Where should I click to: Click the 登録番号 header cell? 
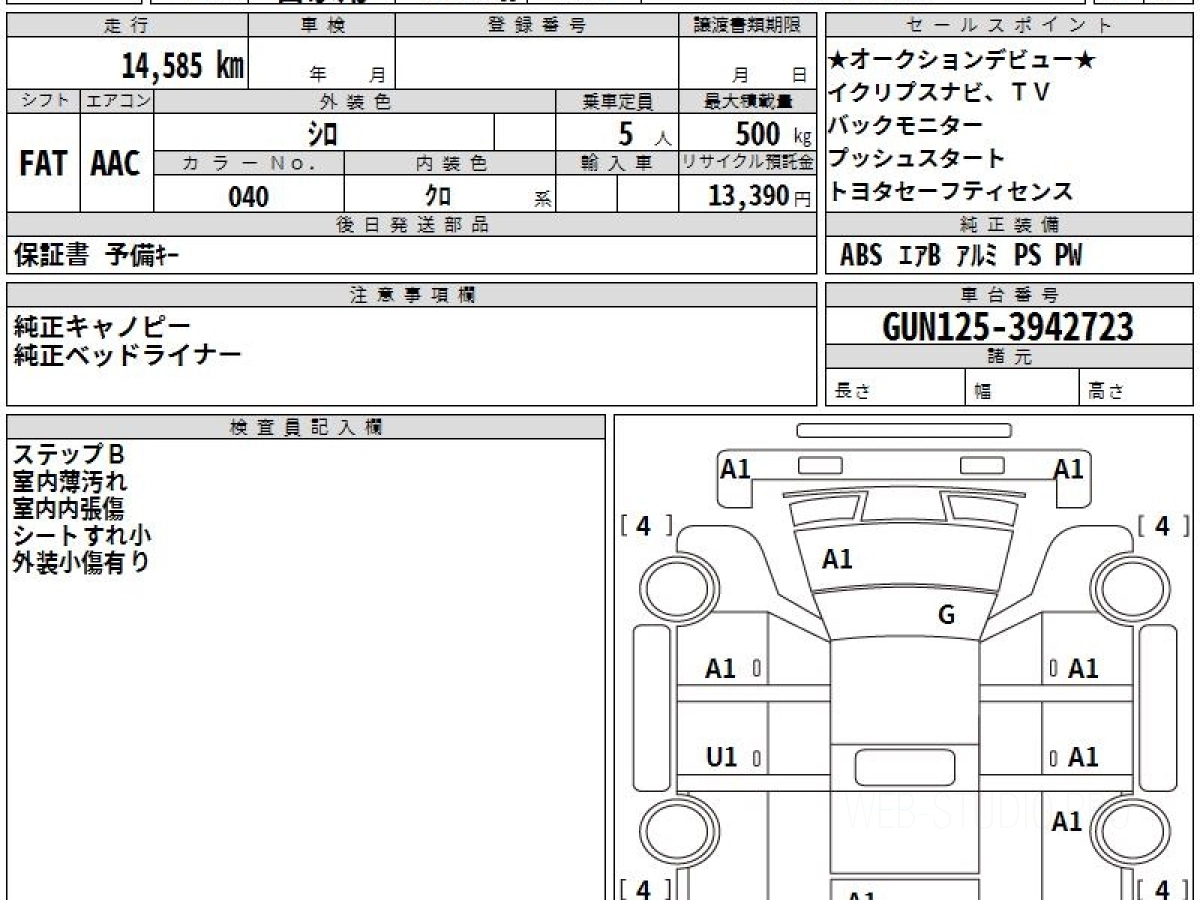point(537,26)
